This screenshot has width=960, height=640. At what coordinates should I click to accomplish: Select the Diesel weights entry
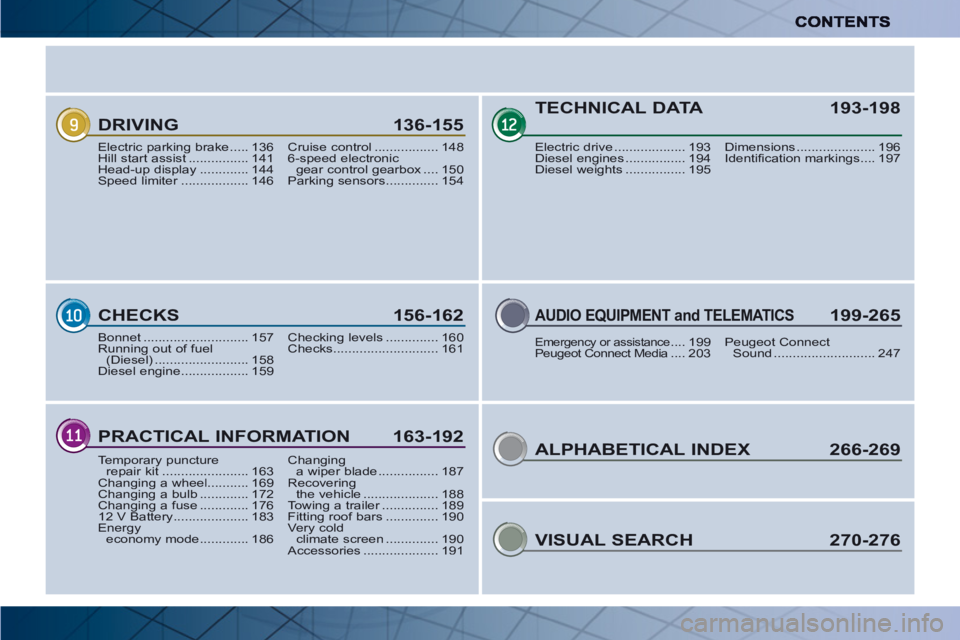[x=623, y=170]
